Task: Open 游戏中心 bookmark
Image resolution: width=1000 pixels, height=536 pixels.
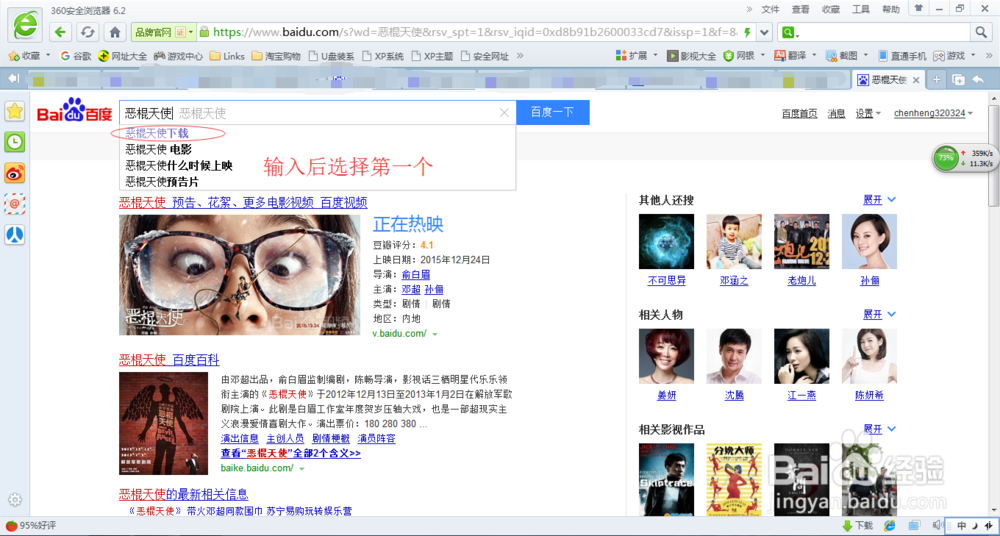Action: [x=177, y=56]
